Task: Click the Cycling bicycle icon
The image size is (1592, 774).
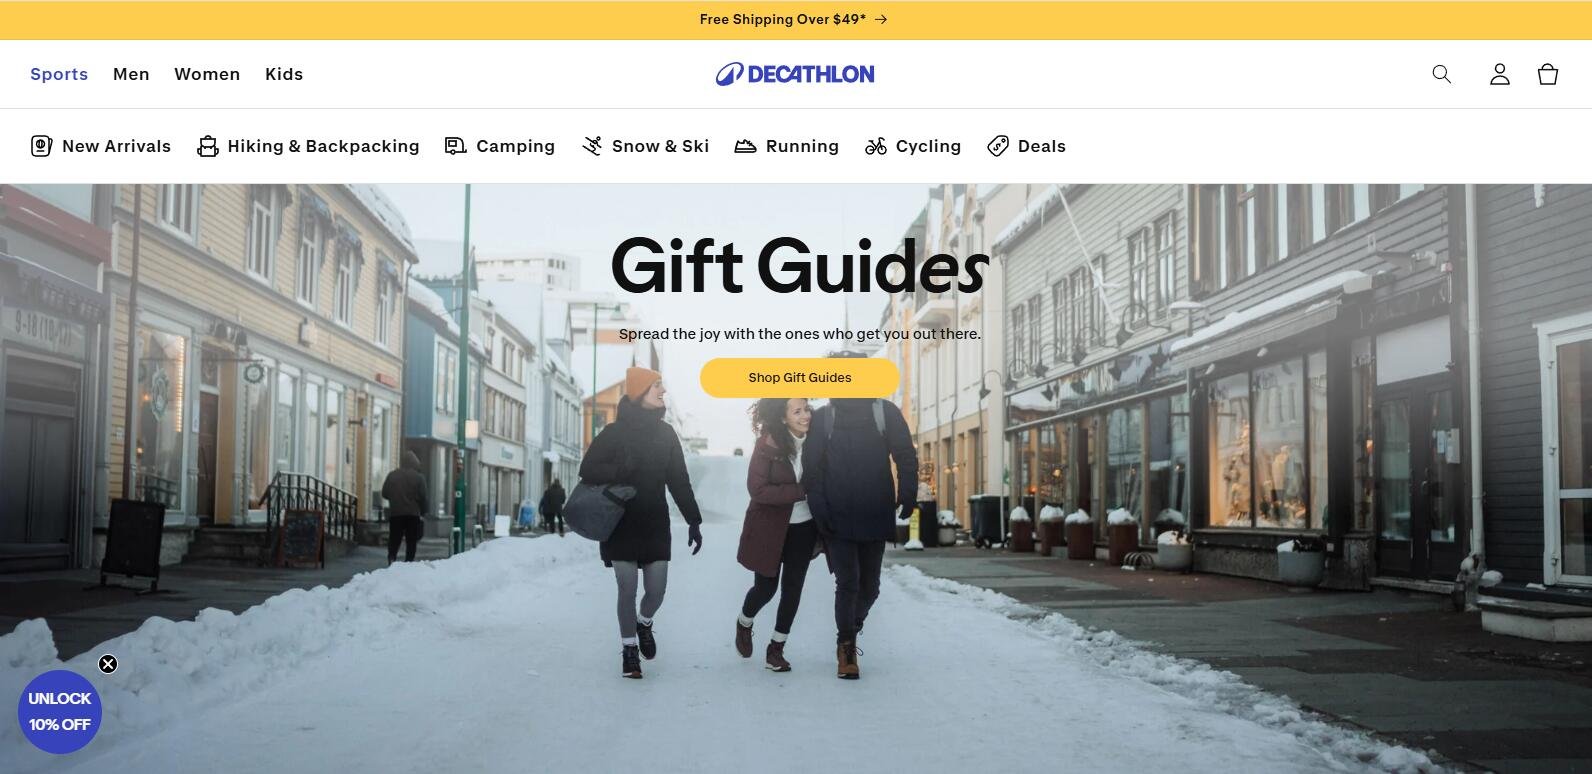Action: point(876,146)
